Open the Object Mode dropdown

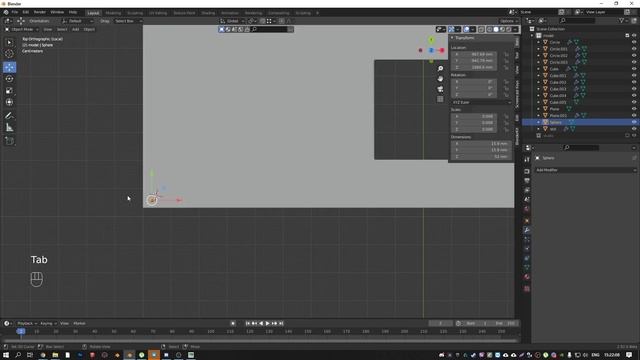point(22,29)
